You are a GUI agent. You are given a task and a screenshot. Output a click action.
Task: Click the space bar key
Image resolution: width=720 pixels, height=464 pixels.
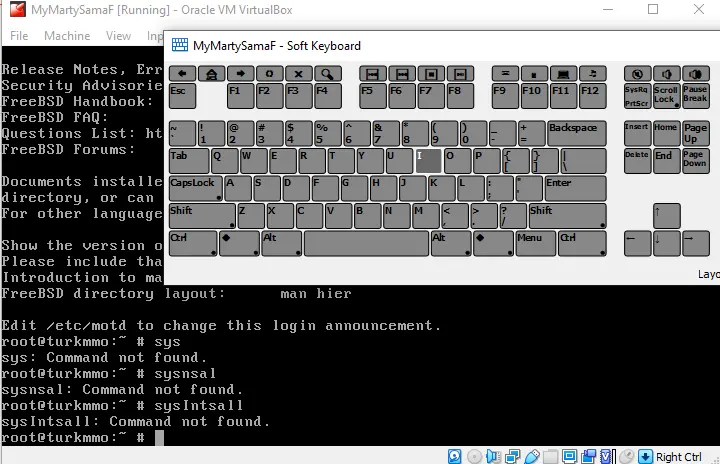point(366,243)
